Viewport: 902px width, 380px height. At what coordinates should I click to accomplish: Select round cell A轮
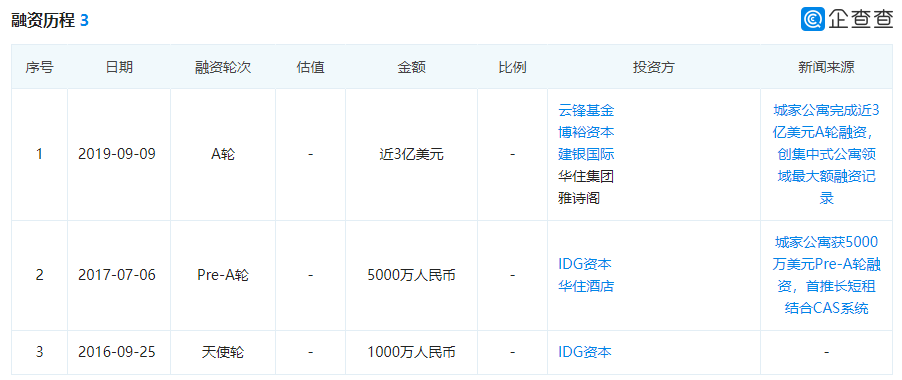point(223,155)
